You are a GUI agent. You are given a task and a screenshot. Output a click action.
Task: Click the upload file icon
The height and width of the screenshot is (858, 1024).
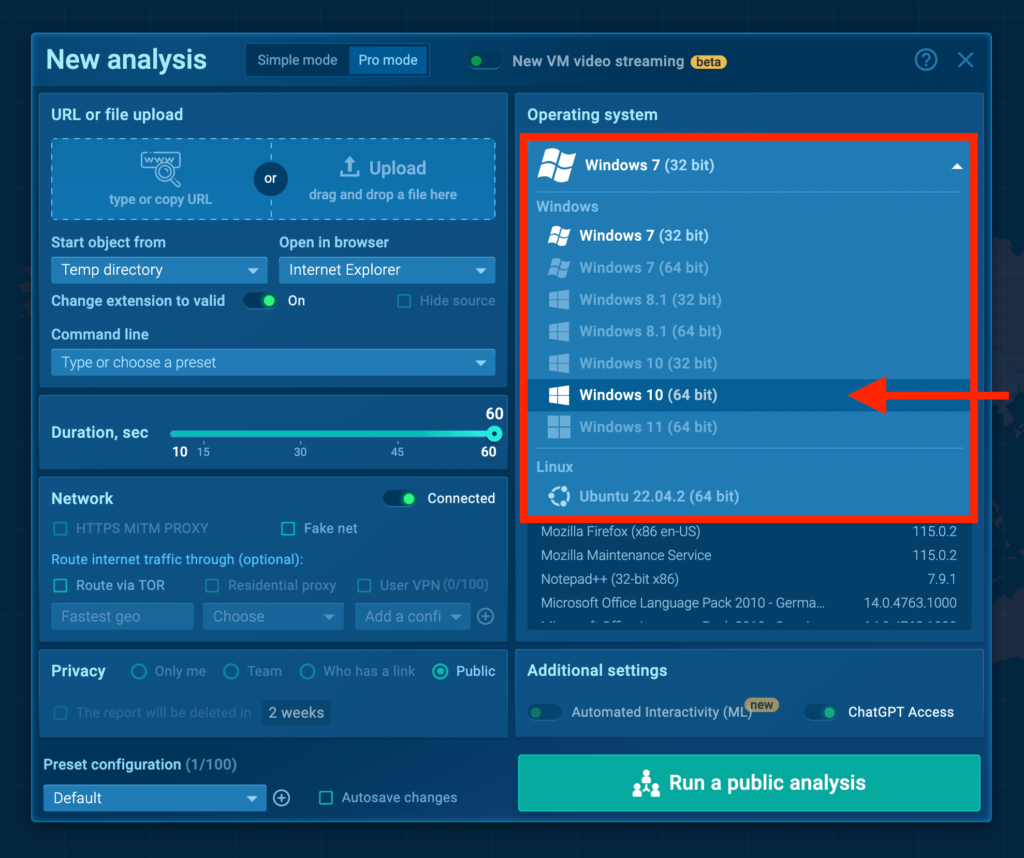[x=350, y=167]
